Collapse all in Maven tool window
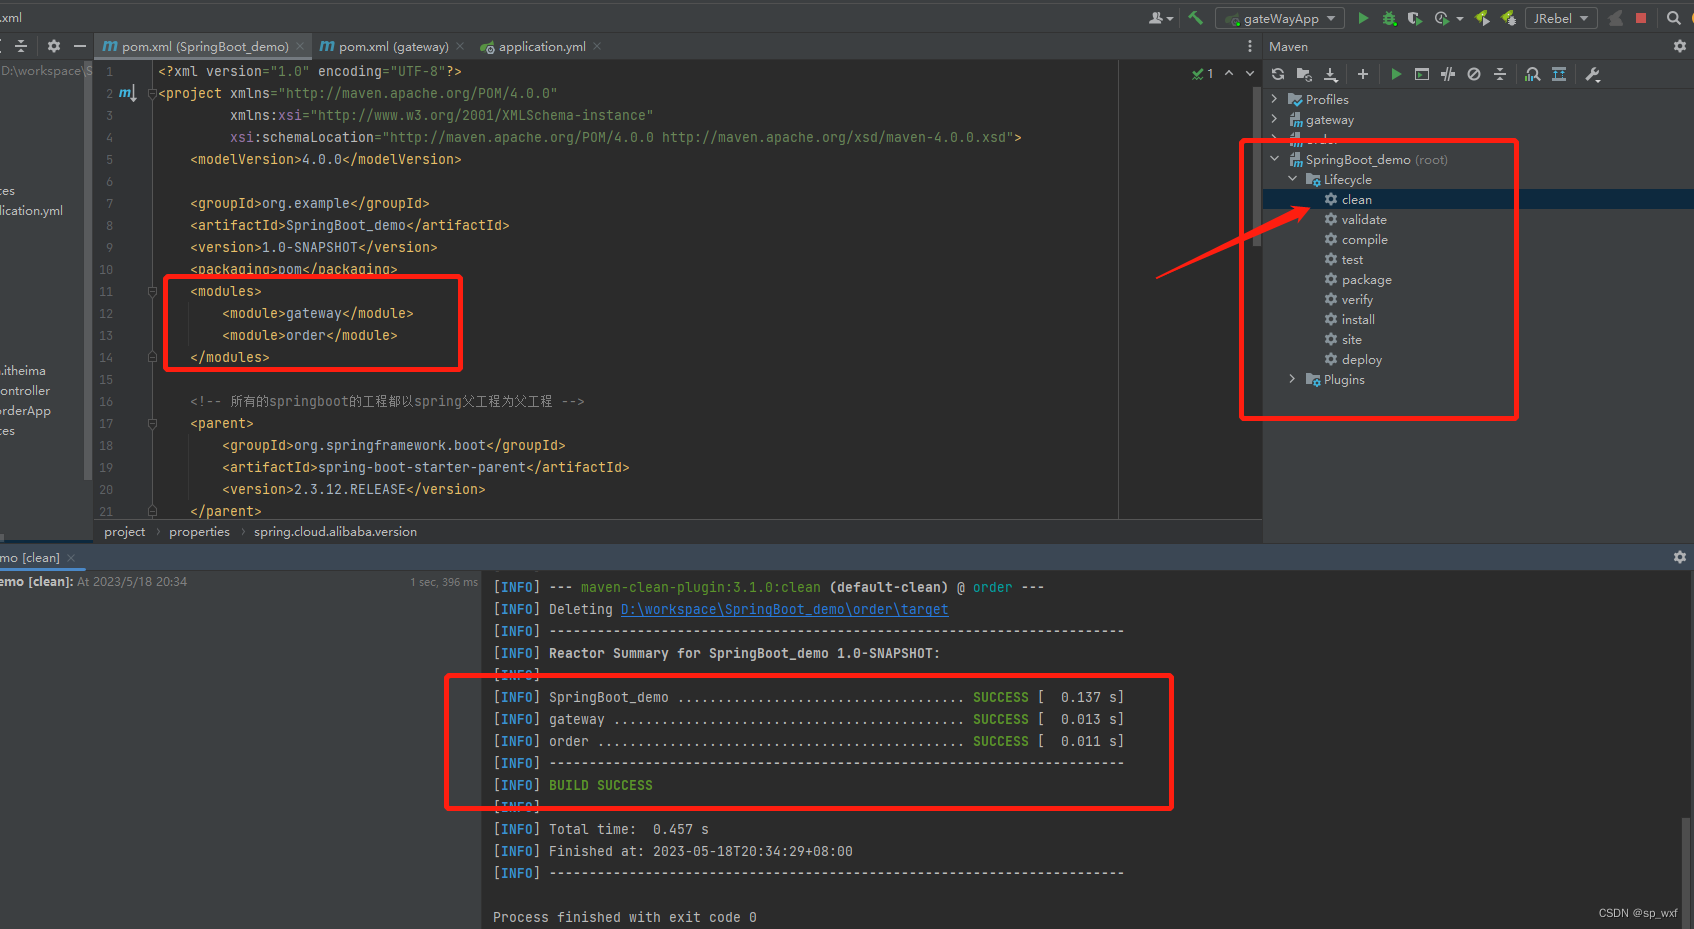 click(x=1500, y=74)
